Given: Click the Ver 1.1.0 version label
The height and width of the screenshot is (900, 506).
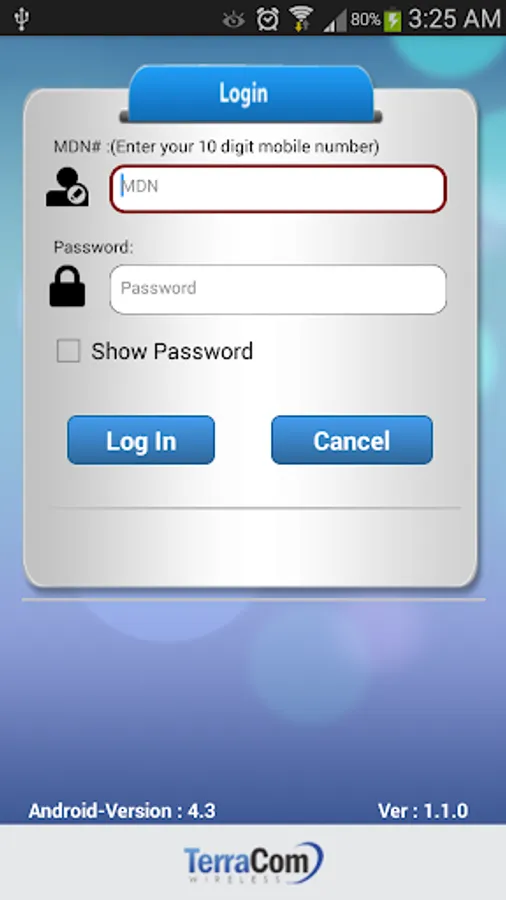Looking at the screenshot, I should click(423, 810).
